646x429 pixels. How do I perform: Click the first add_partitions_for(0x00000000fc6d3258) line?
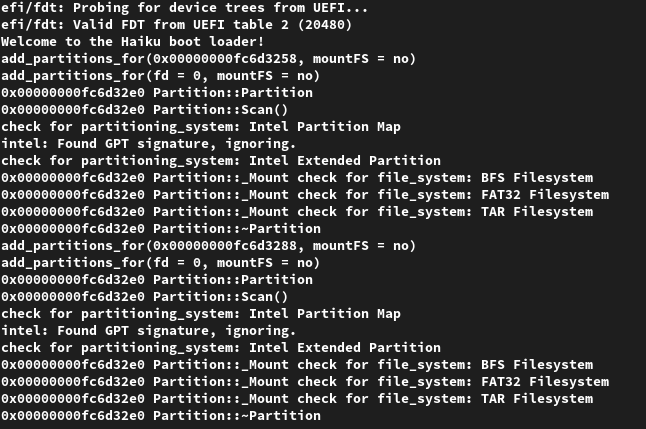point(208,59)
